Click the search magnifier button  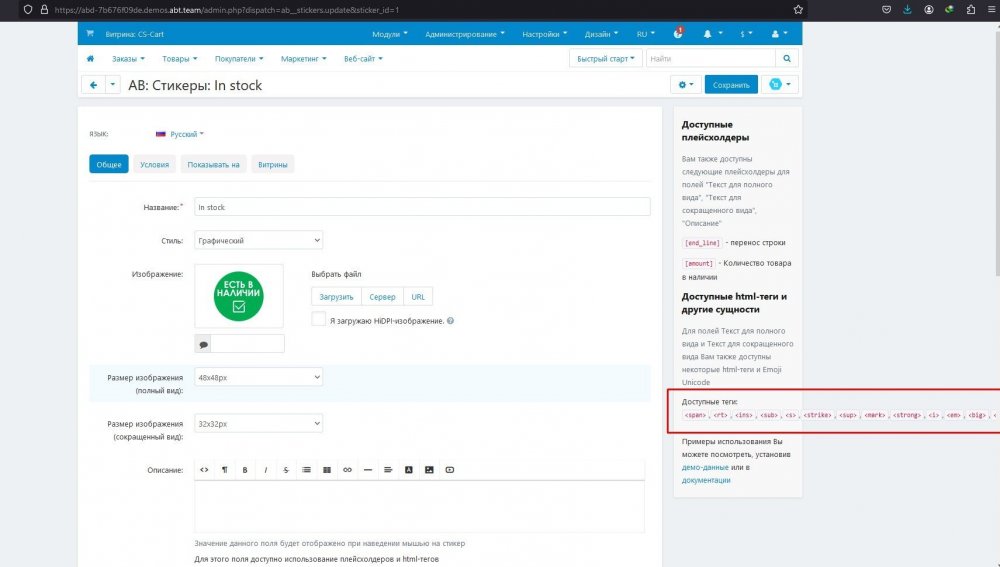tap(788, 59)
